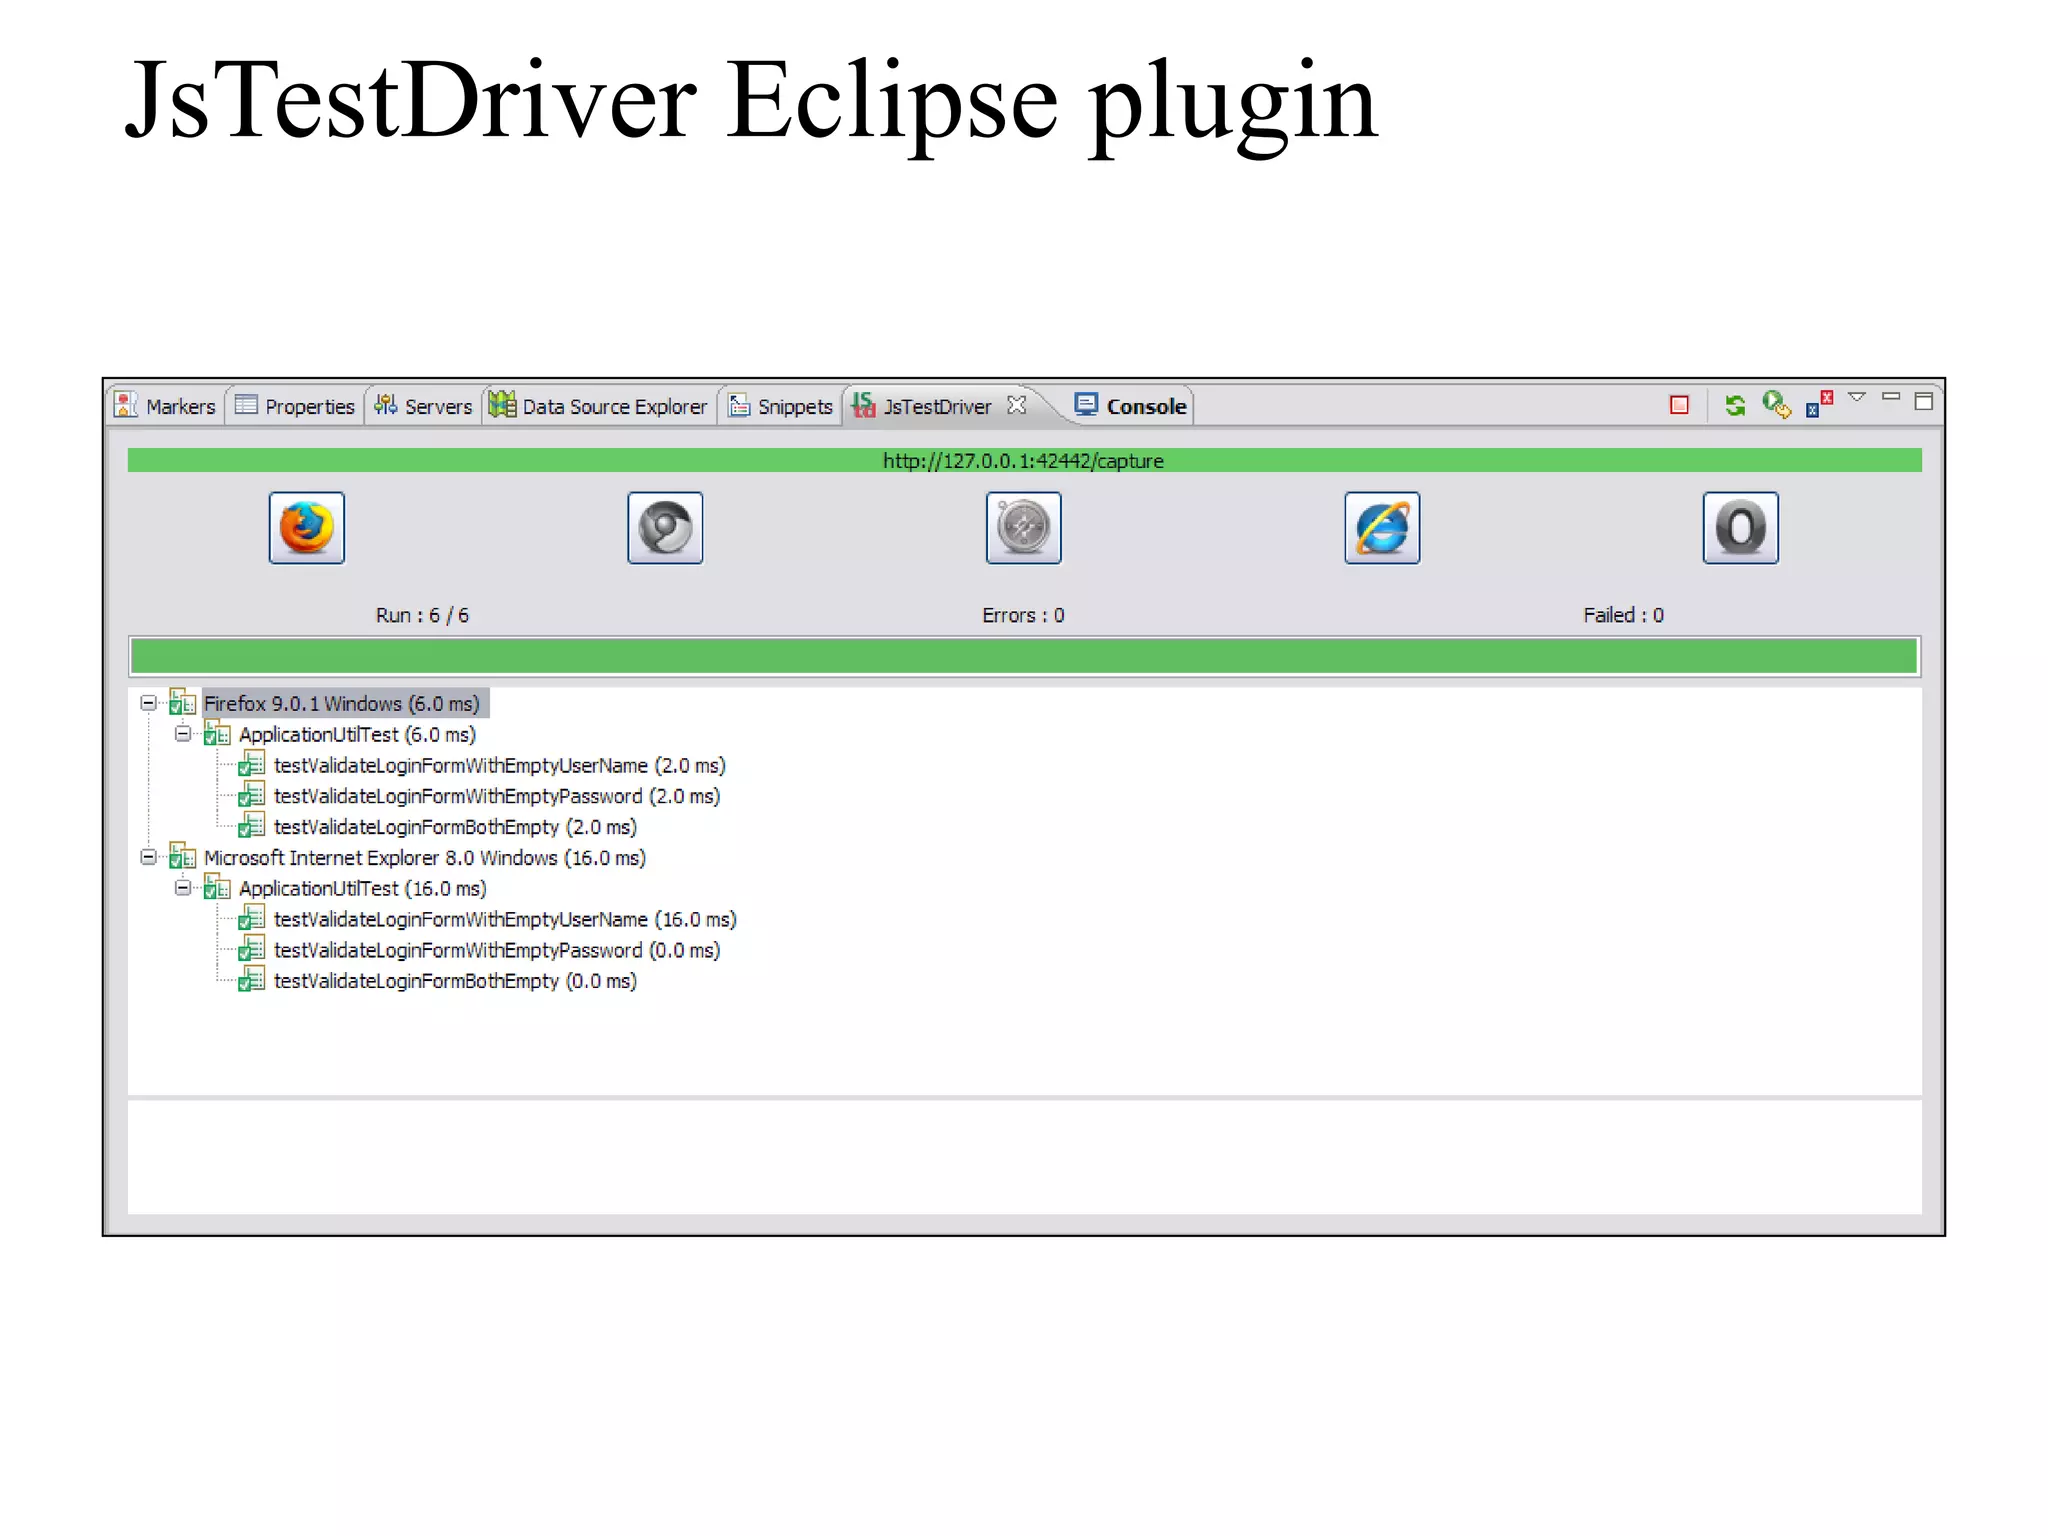Maximize the JsTestDriver view panel
This screenshot has height=1536, width=2048.
[1924, 401]
